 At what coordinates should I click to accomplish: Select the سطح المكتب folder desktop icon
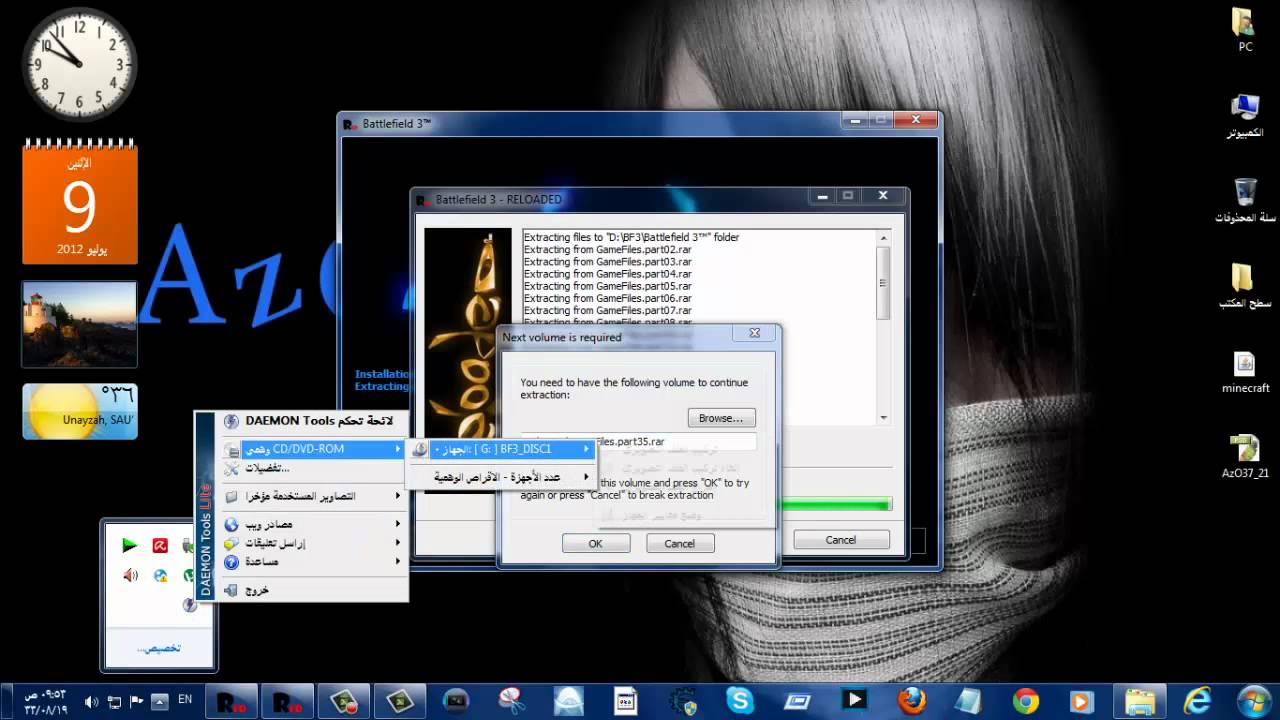[x=1245, y=286]
